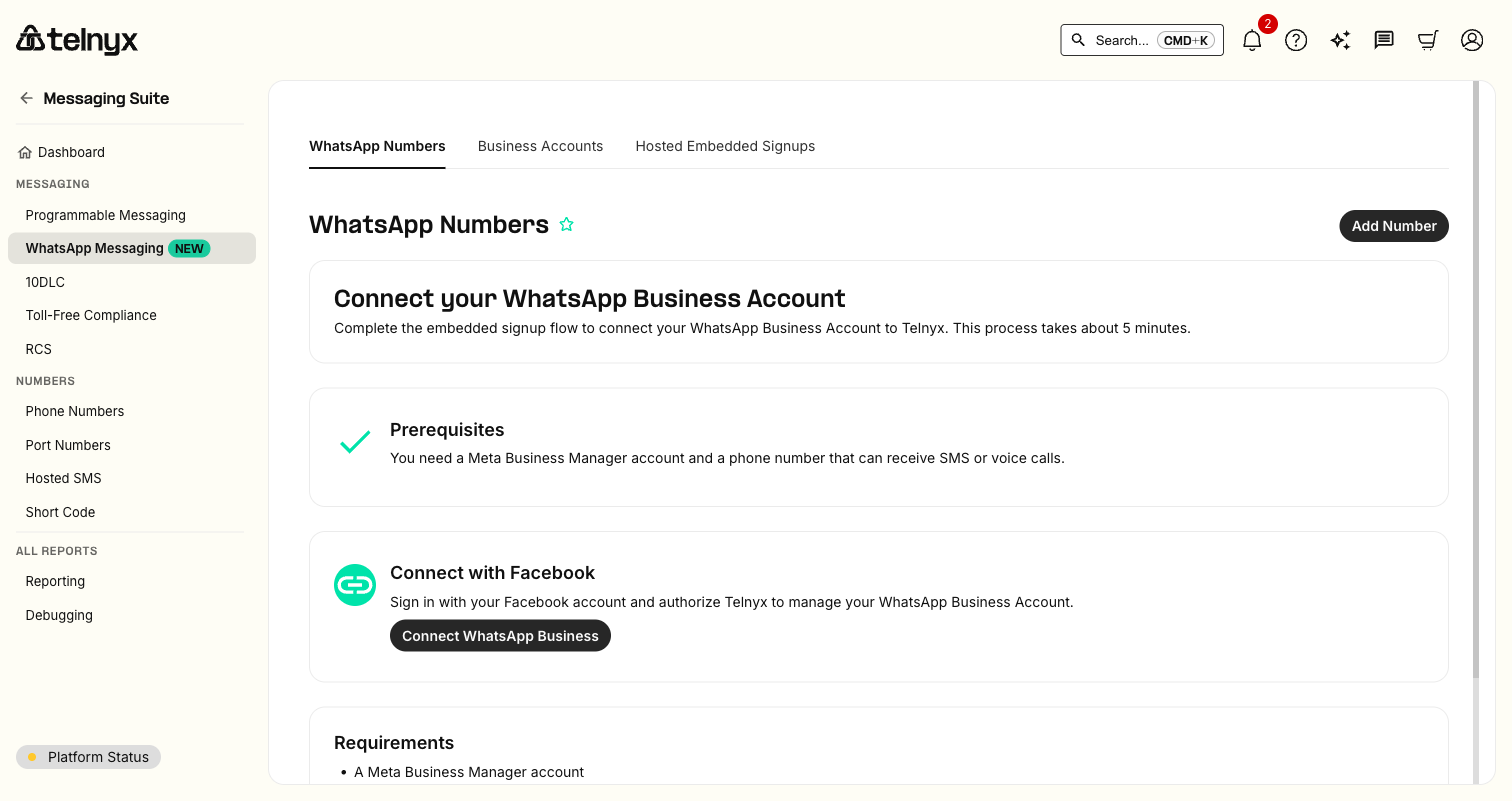Click the red notification count badge

[x=1268, y=24]
